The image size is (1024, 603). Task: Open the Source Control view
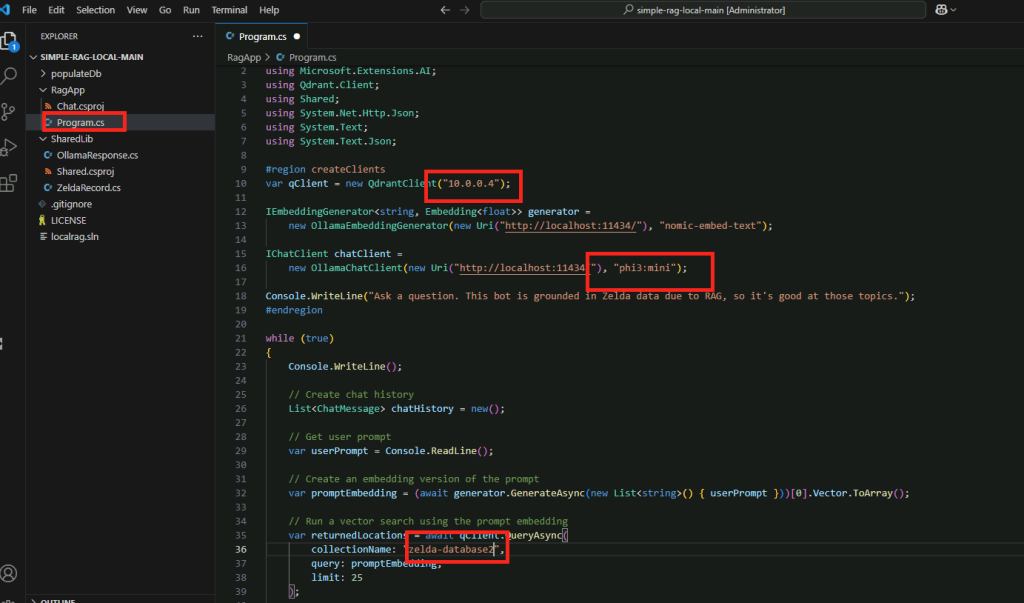coord(8,112)
